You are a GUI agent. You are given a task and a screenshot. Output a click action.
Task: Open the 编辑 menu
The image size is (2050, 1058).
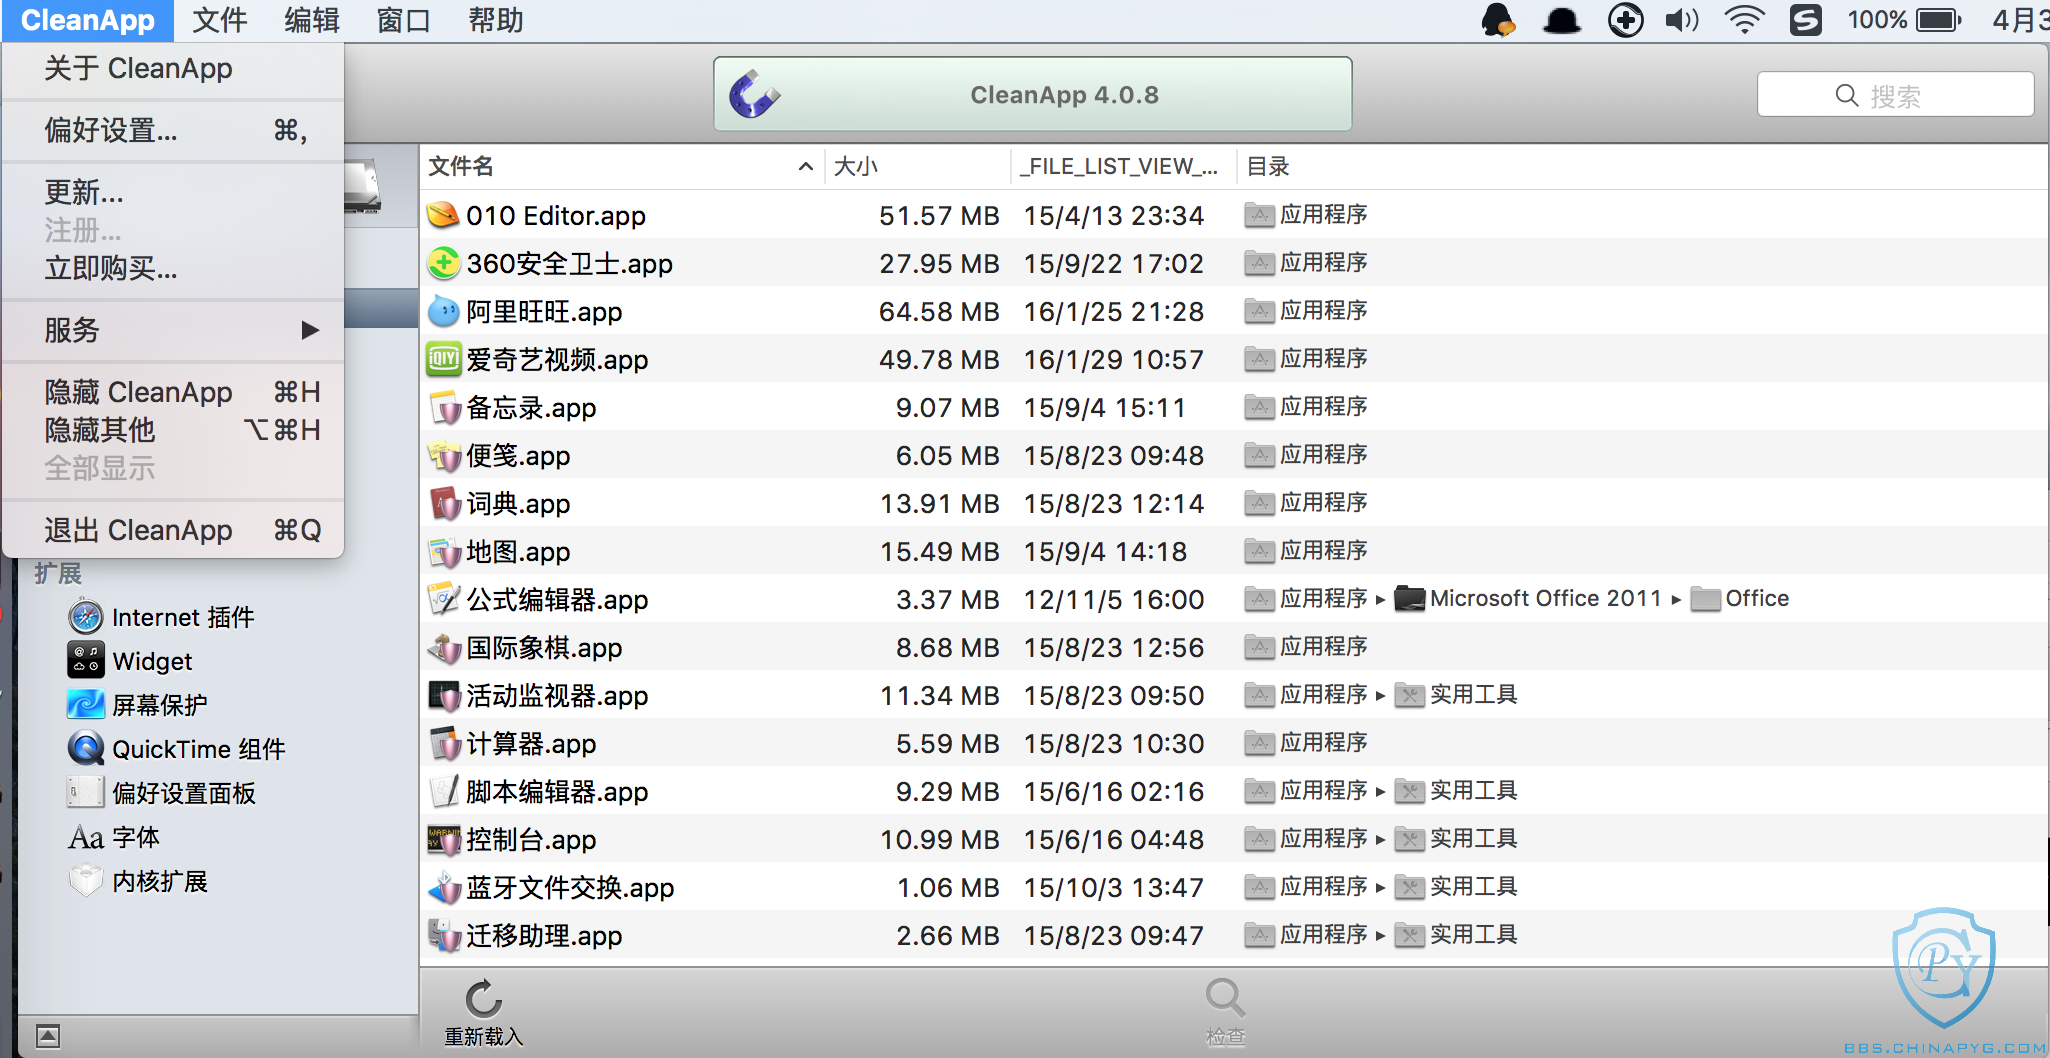coord(312,20)
